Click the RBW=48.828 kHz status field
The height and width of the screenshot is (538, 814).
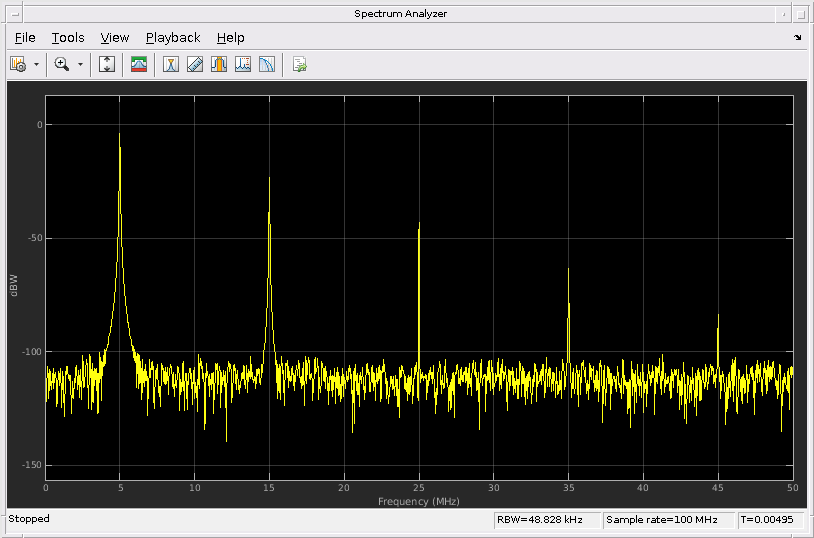point(547,520)
